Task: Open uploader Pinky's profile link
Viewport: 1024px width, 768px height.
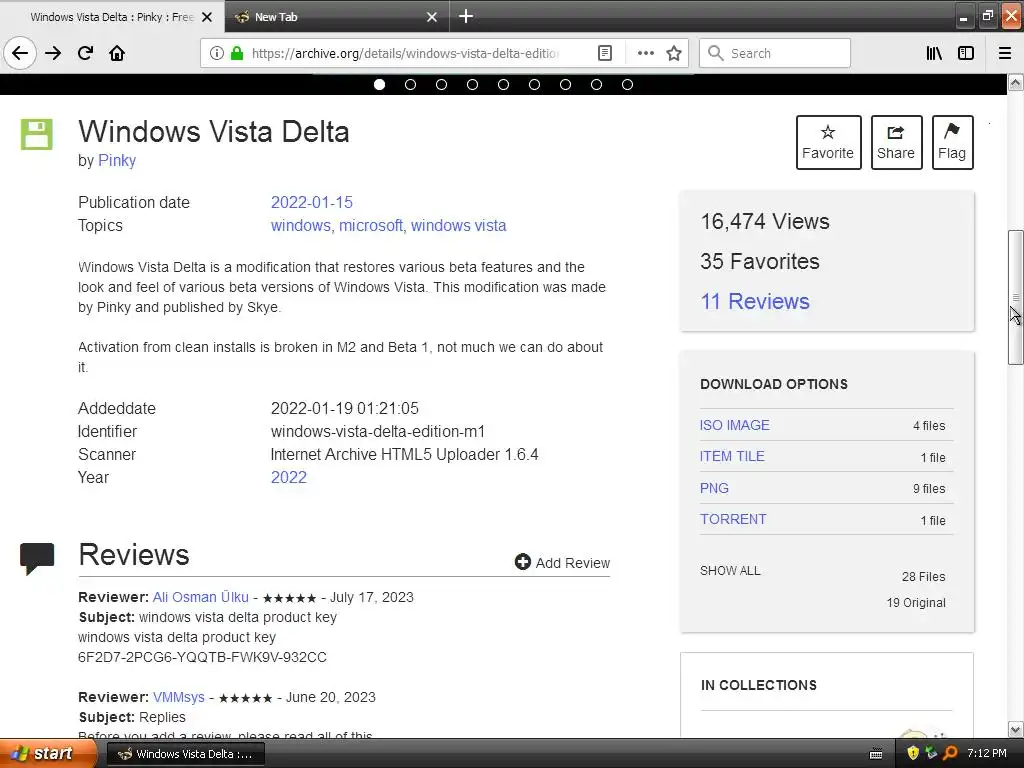Action: pos(117,161)
